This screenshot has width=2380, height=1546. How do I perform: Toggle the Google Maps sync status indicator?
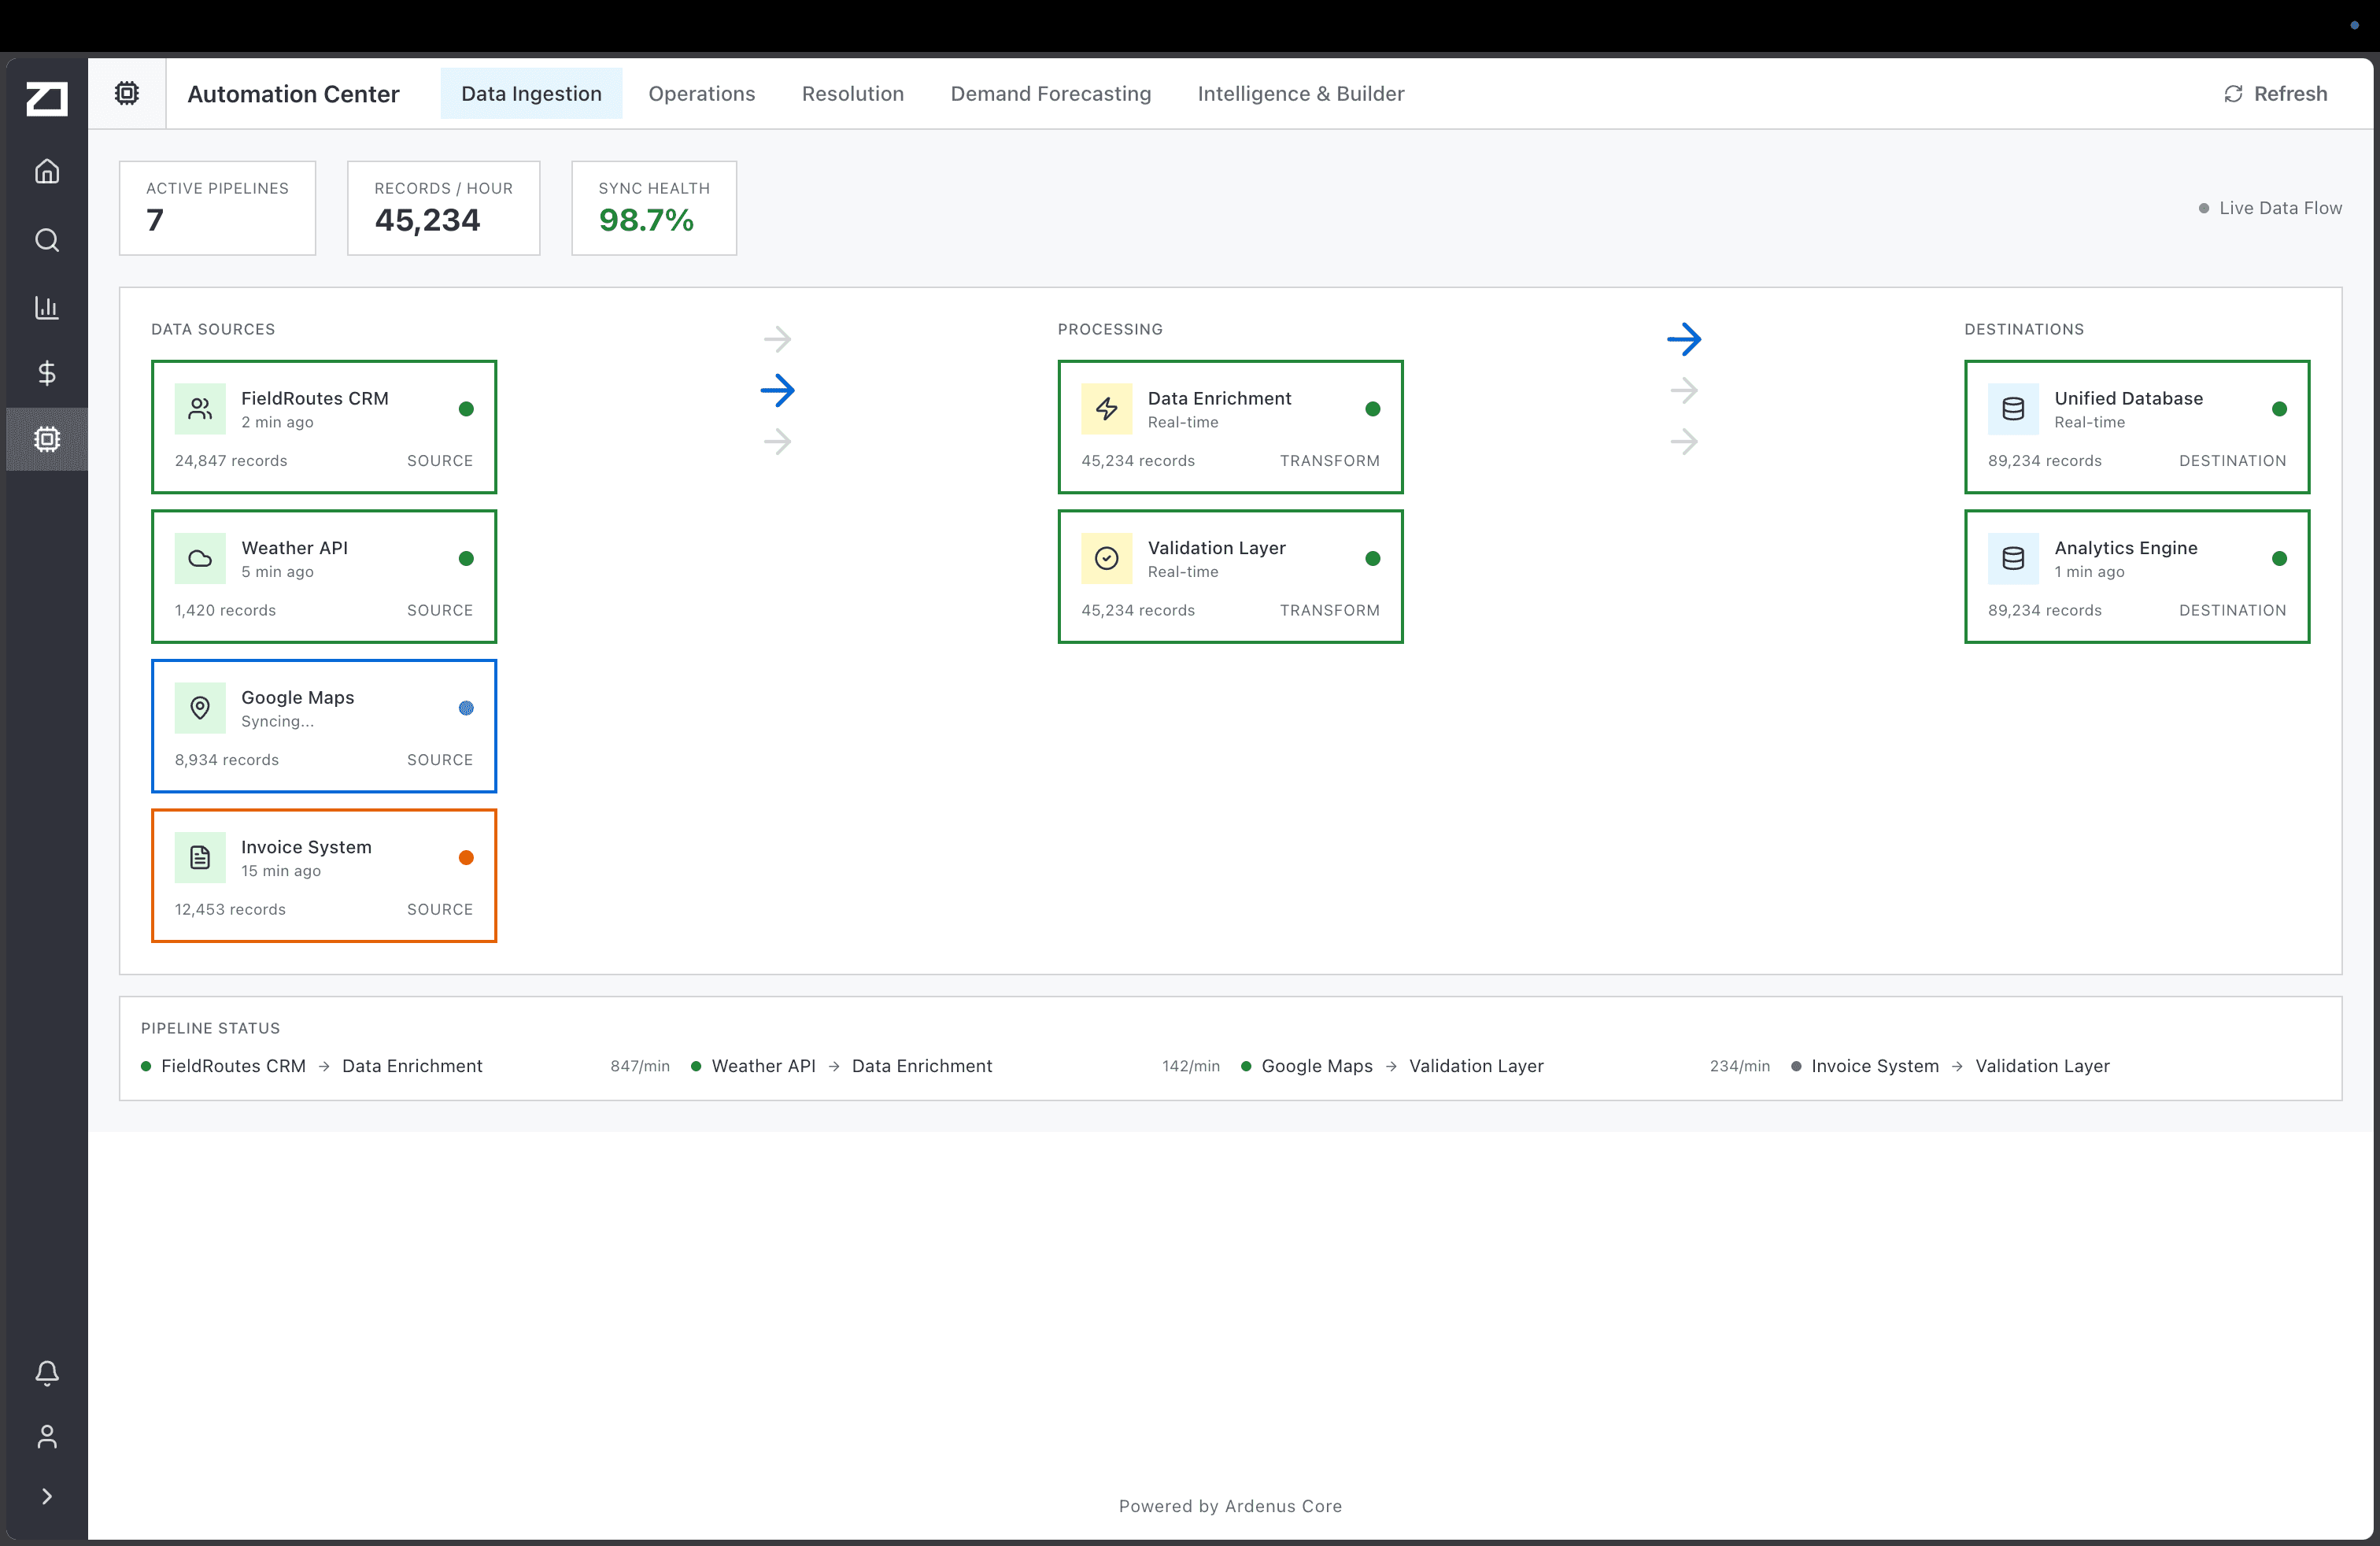[x=465, y=708]
